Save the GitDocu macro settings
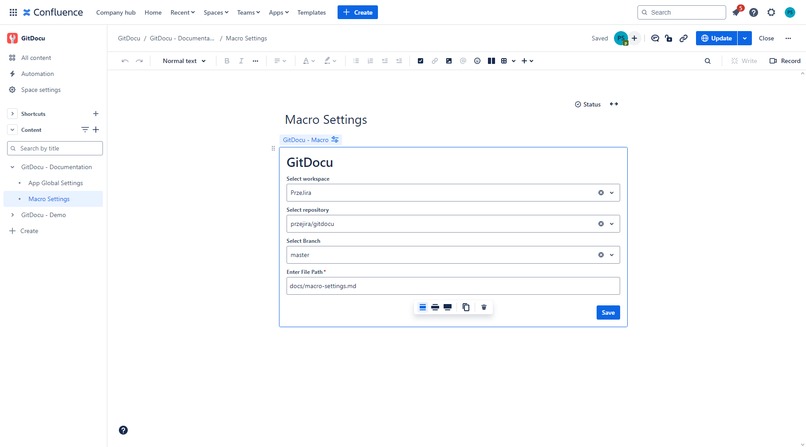The image size is (806, 447). [x=608, y=312]
